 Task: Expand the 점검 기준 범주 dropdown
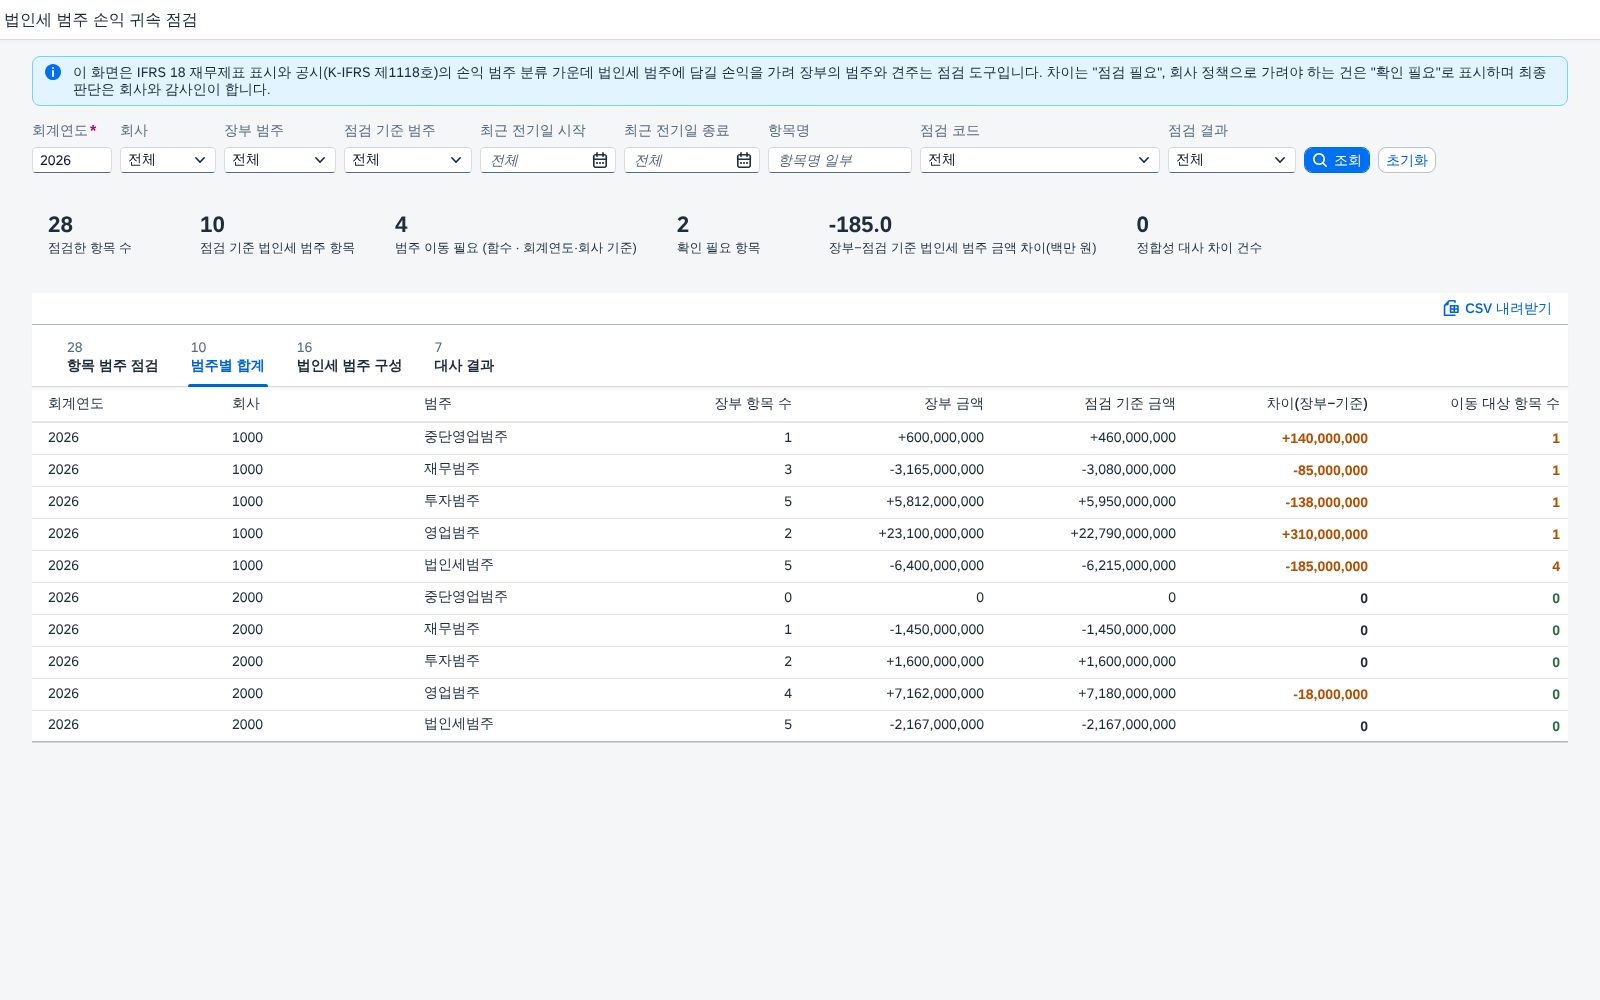pyautogui.click(x=408, y=160)
